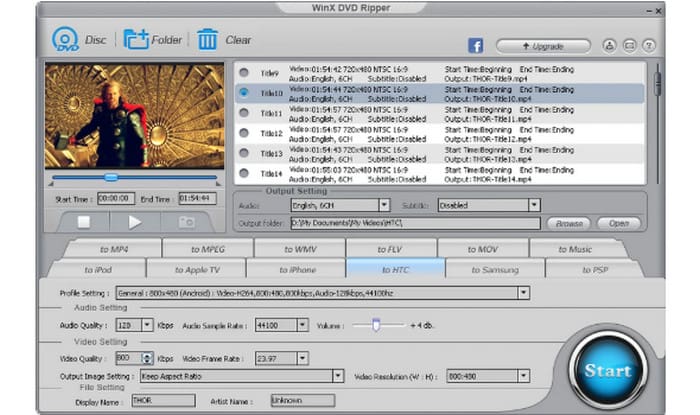Click the Clear trash icon
700x415 pixels.
tap(208, 40)
